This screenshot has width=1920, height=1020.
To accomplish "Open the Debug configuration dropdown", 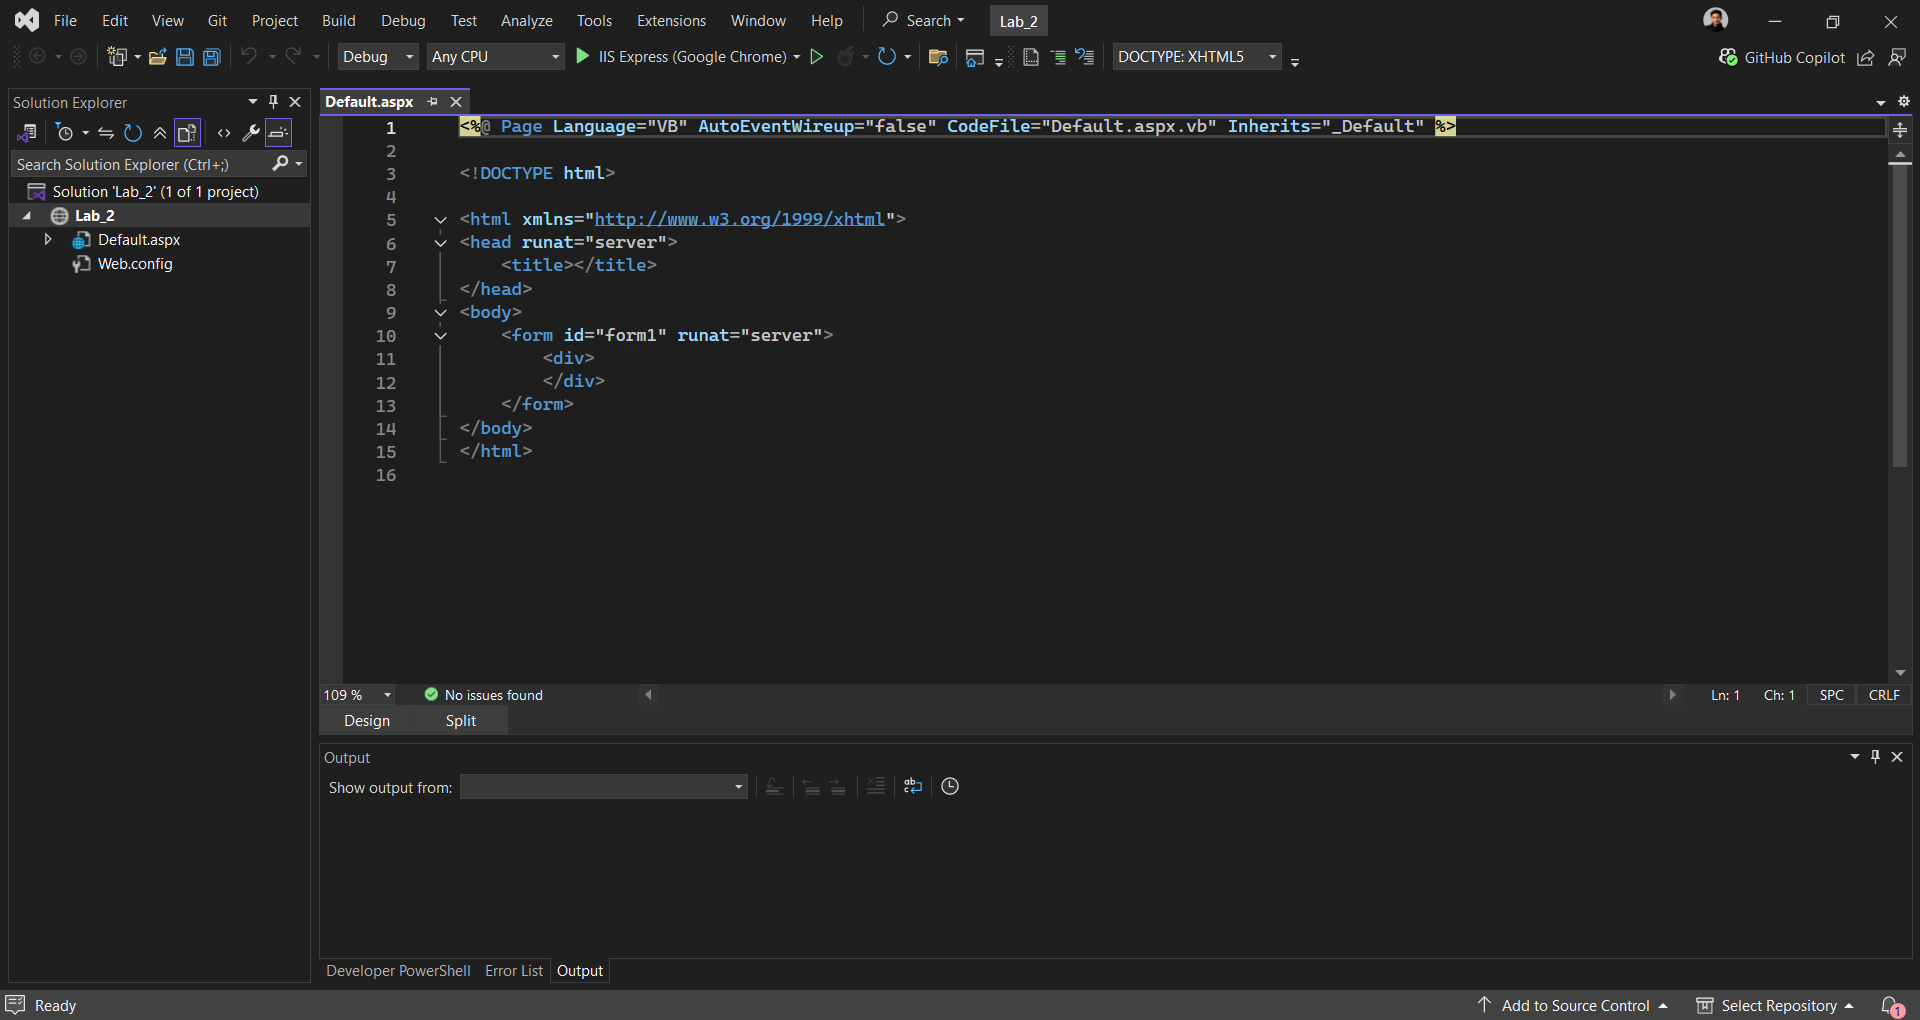I will click(x=377, y=57).
